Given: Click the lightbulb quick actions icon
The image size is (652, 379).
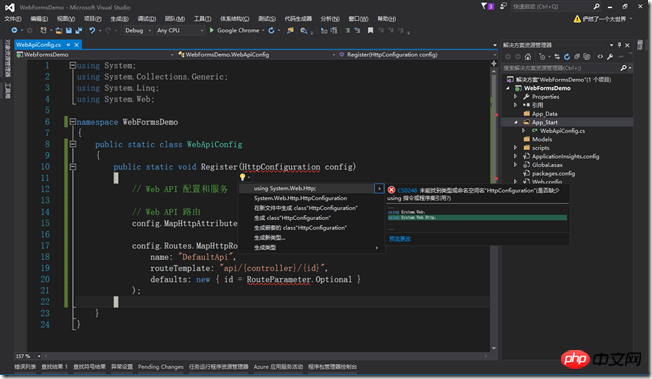Looking at the screenshot, I should coord(242,177).
